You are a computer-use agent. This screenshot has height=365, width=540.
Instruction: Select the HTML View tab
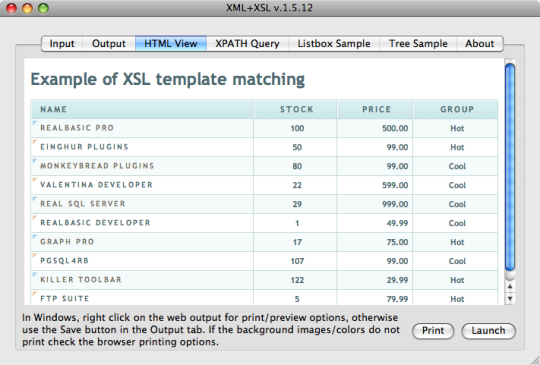(x=171, y=44)
